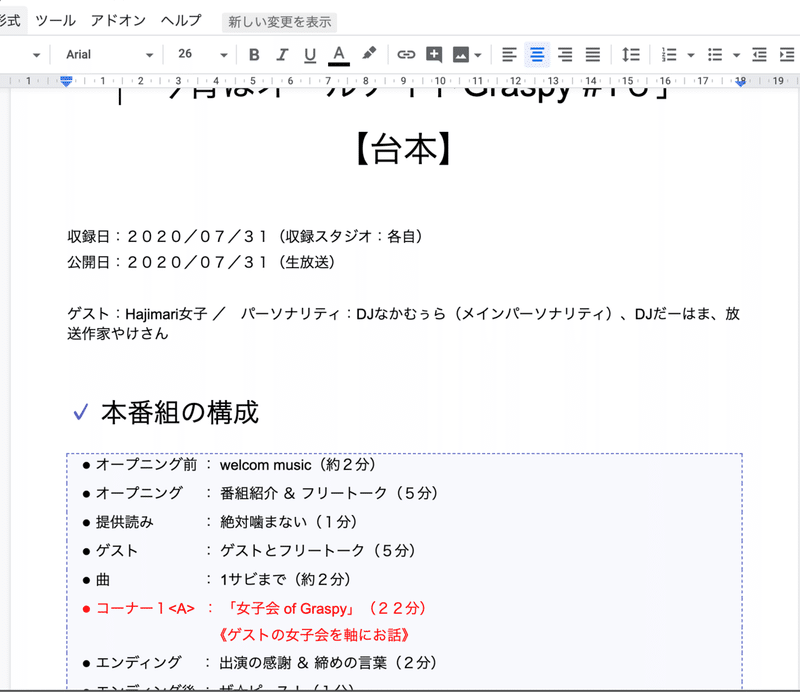Click the right indent marker on ruler

click(x=740, y=82)
